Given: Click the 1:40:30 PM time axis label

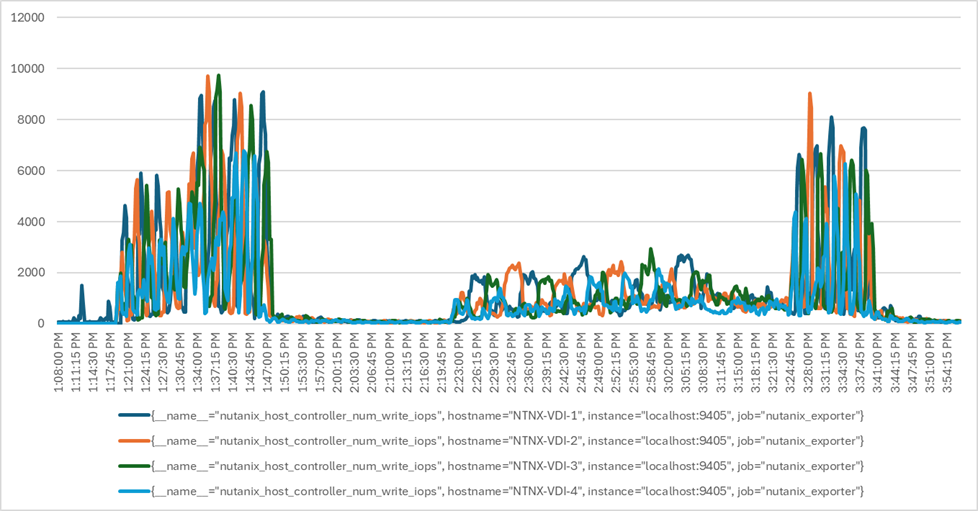Looking at the screenshot, I should coord(233,363).
